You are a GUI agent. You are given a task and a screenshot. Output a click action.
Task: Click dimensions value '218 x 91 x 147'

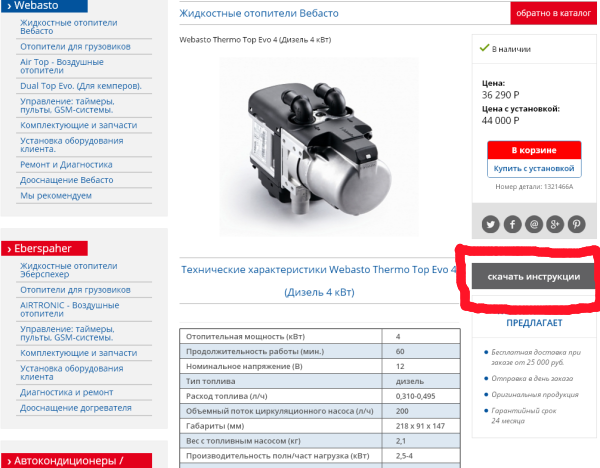click(420, 426)
